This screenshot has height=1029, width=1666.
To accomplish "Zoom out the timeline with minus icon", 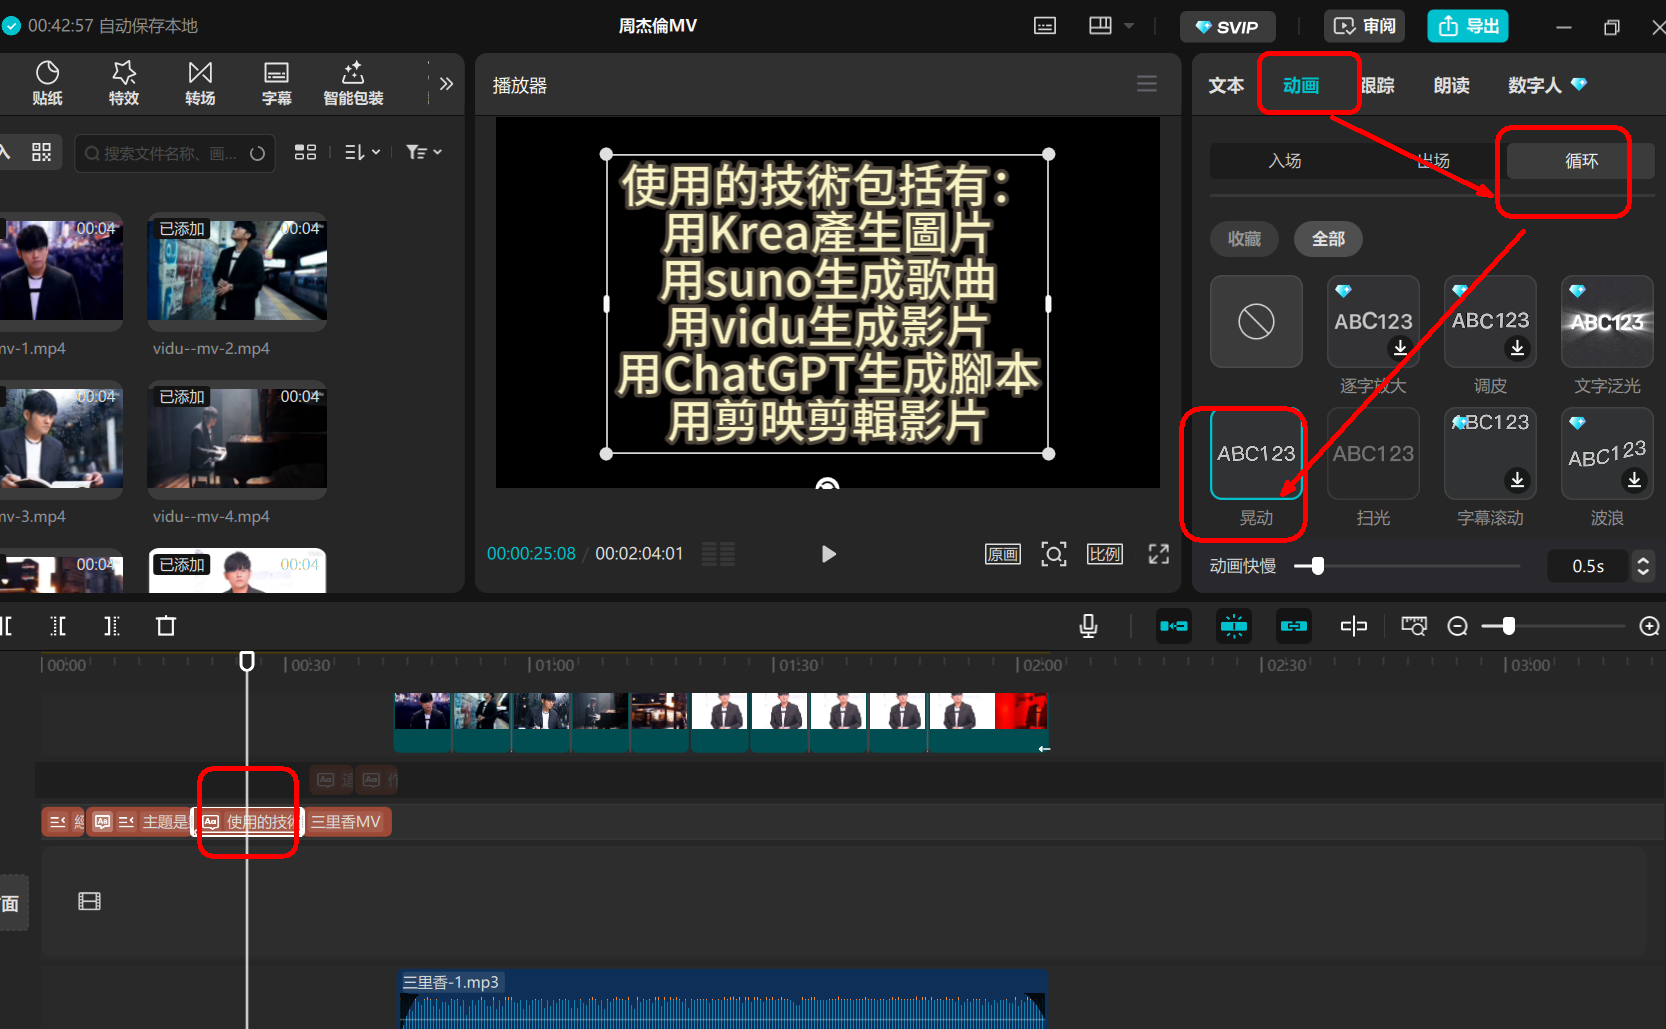I will coord(1458,626).
